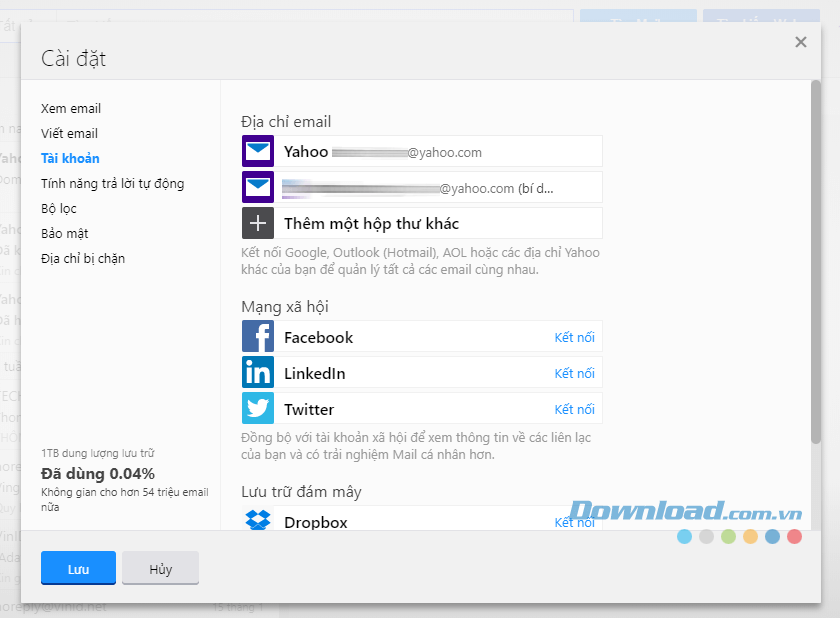
Task: Click the Dropbox icon under Lưu trữ đám mây
Action: click(257, 521)
